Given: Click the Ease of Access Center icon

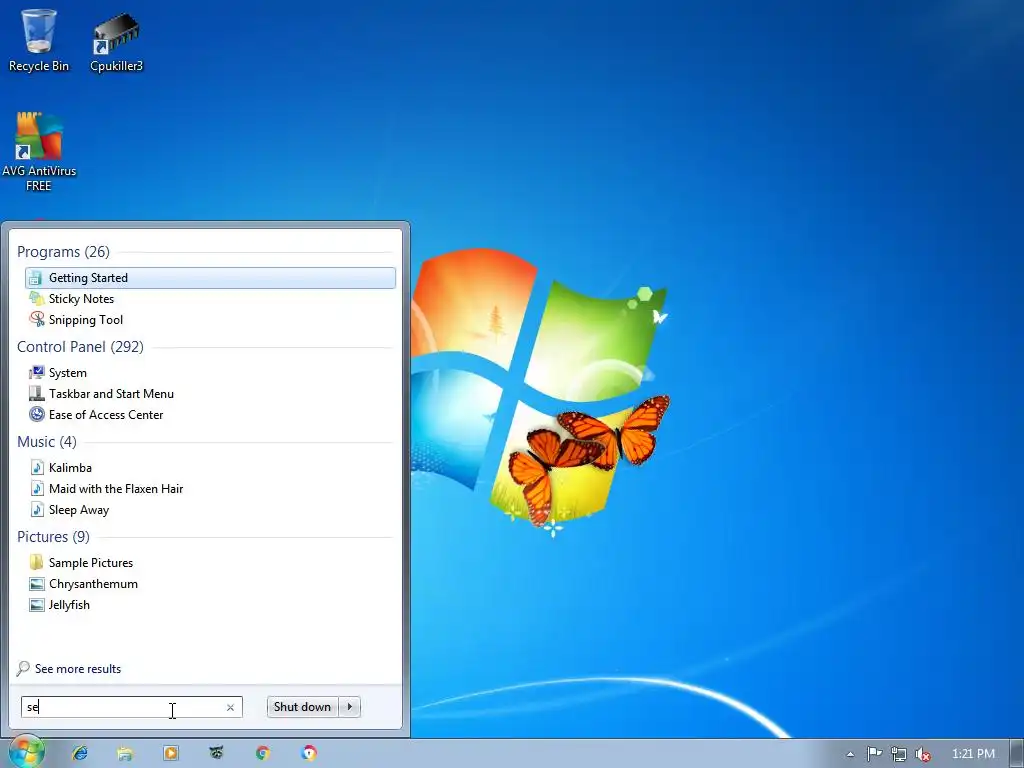Looking at the screenshot, I should (37, 414).
